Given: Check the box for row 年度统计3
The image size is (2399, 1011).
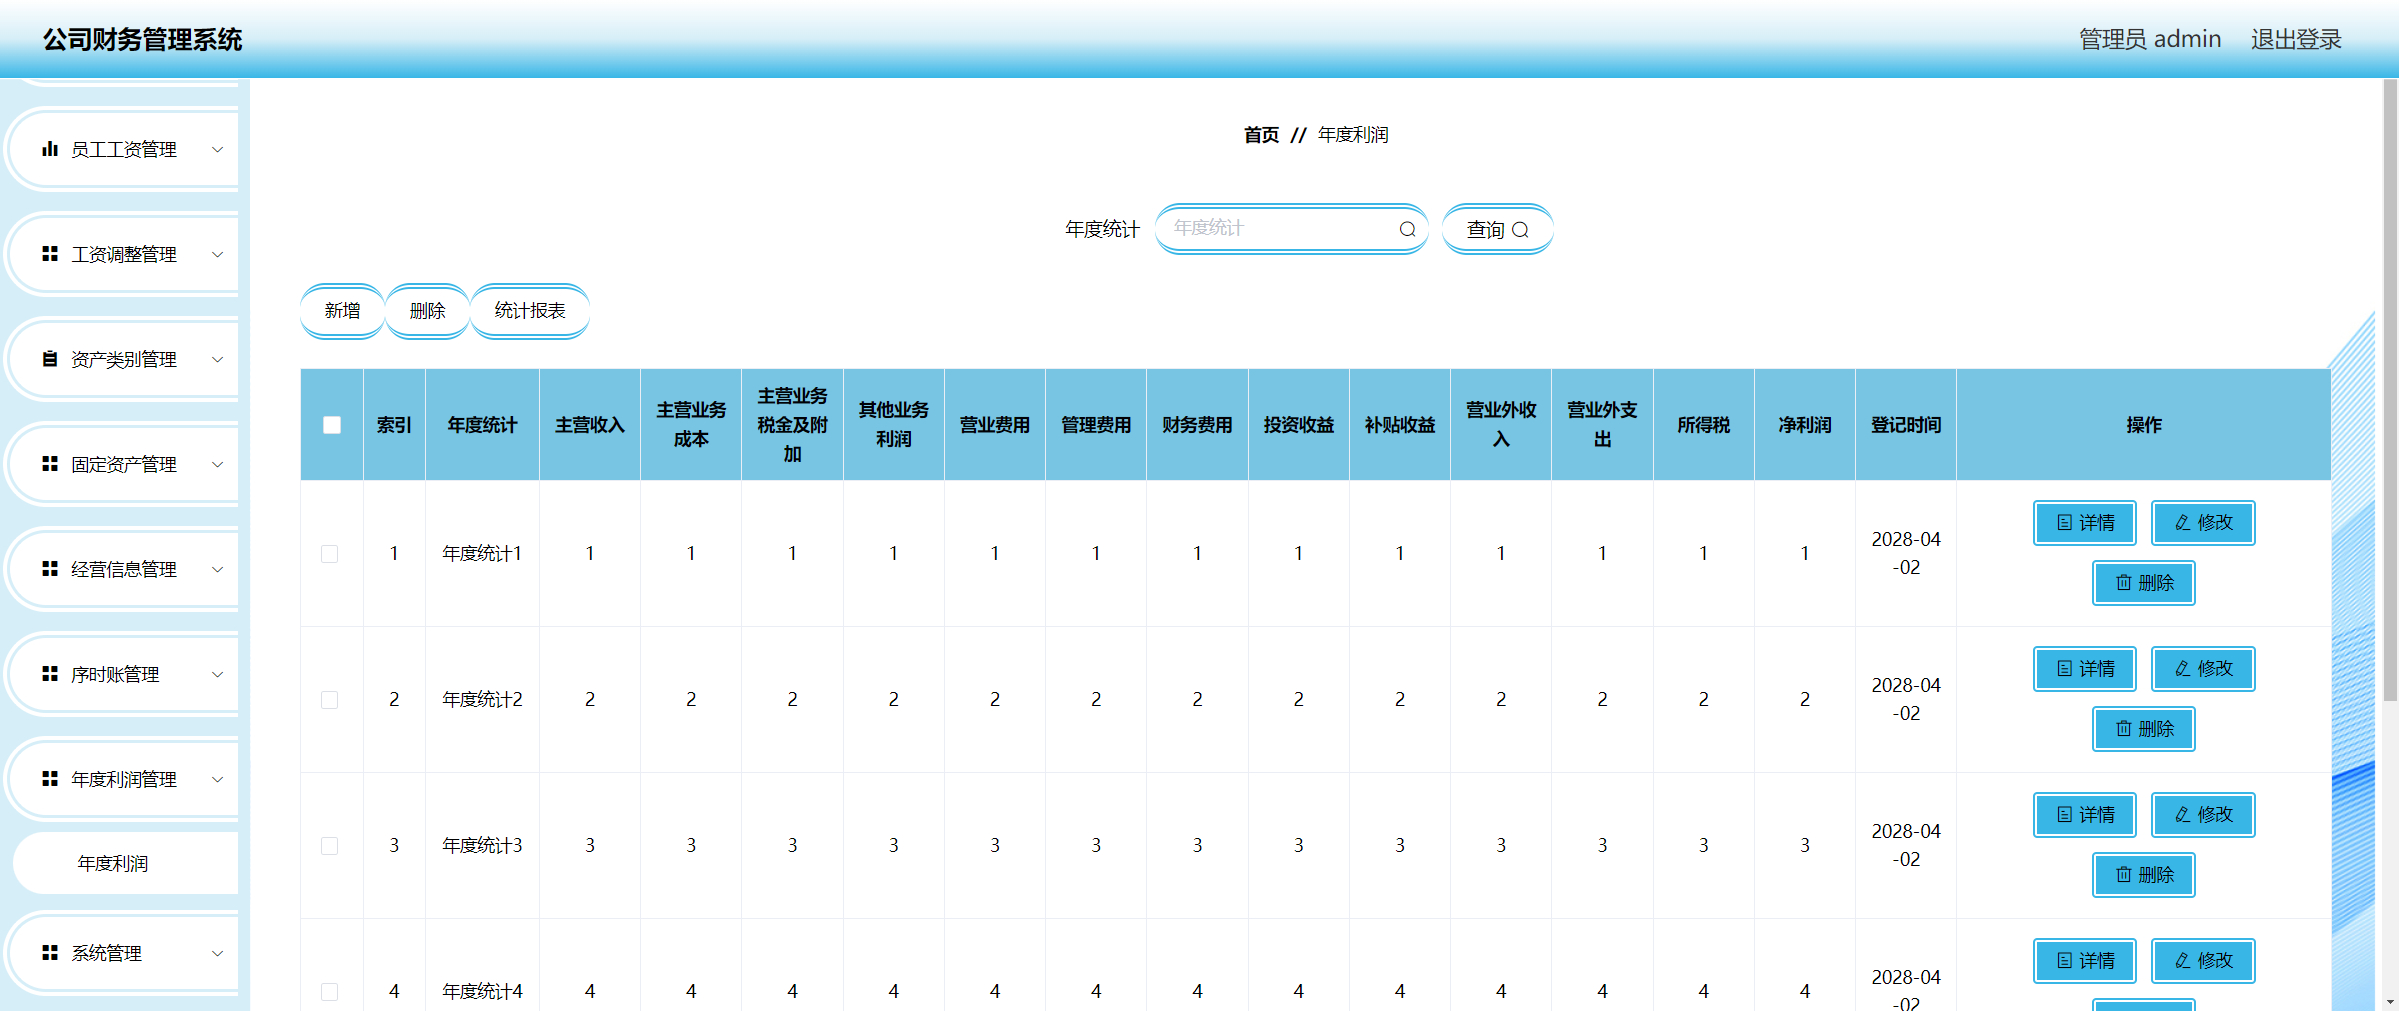Looking at the screenshot, I should coord(330,846).
